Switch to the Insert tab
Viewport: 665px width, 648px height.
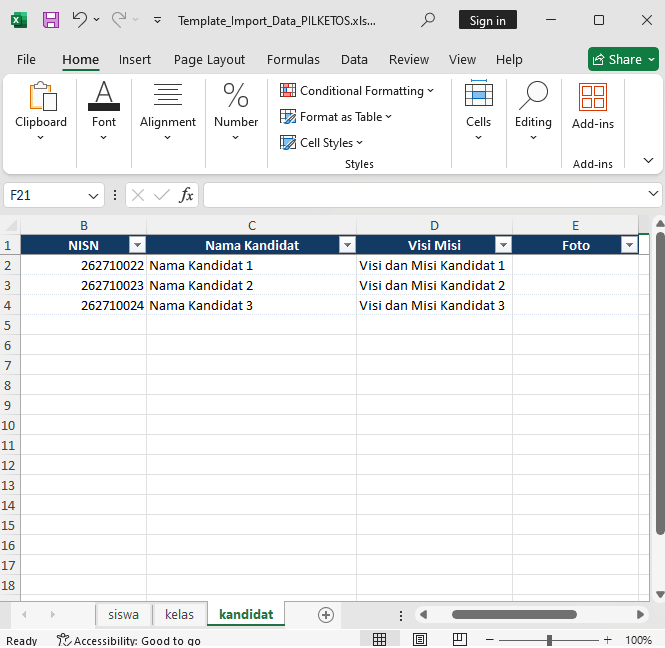[134, 59]
